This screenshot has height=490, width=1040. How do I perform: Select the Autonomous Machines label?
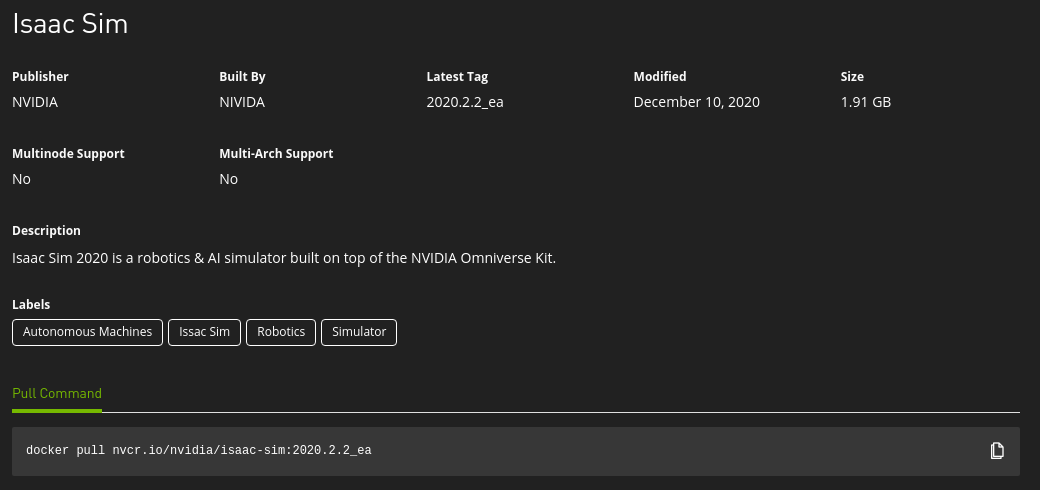point(88,332)
